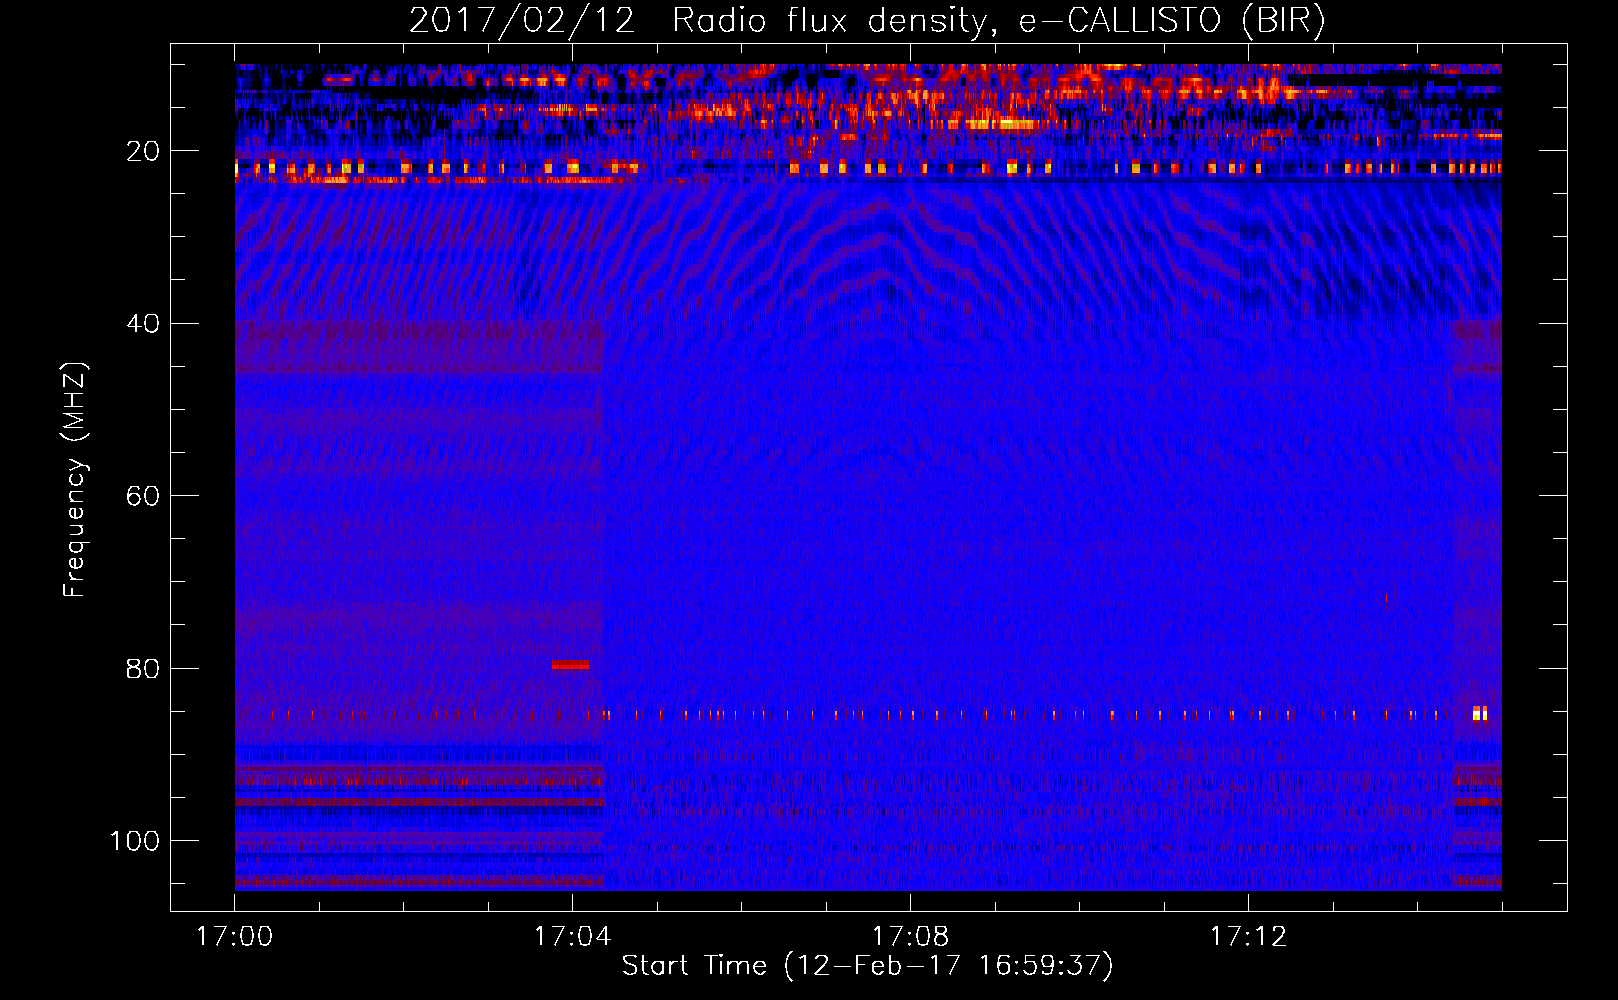This screenshot has width=1618, height=1000.
Task: Click the 'Frequency (MHZ)' axis label
Action: 75,479
